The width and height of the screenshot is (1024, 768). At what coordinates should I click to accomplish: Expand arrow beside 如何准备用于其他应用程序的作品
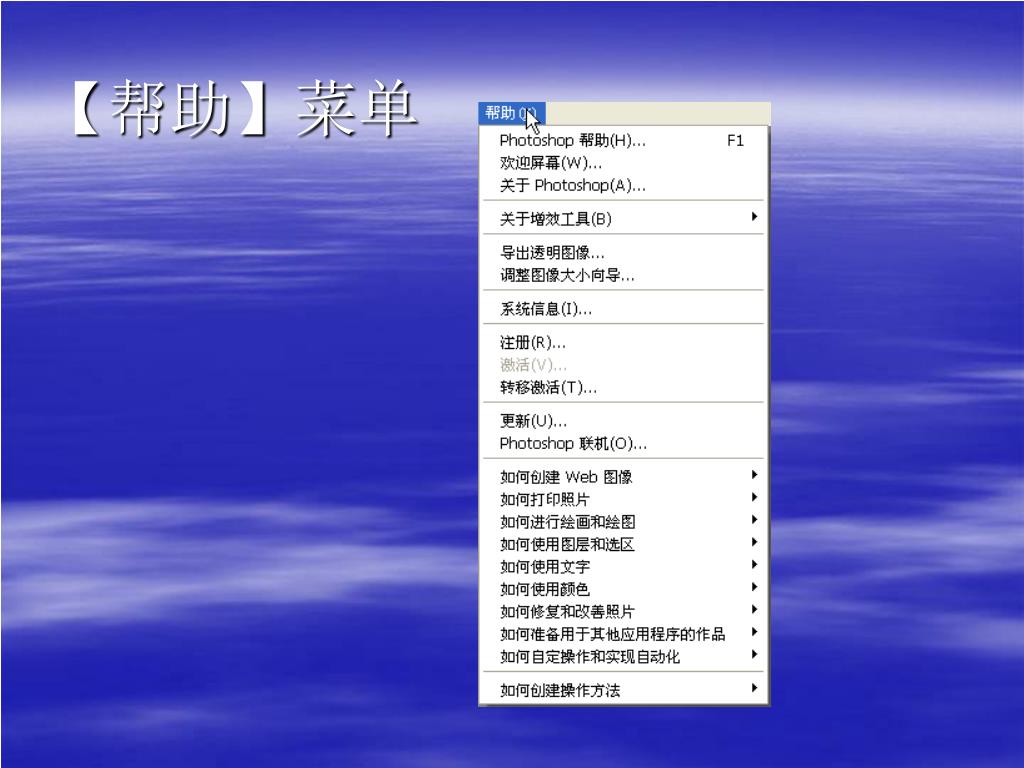754,632
